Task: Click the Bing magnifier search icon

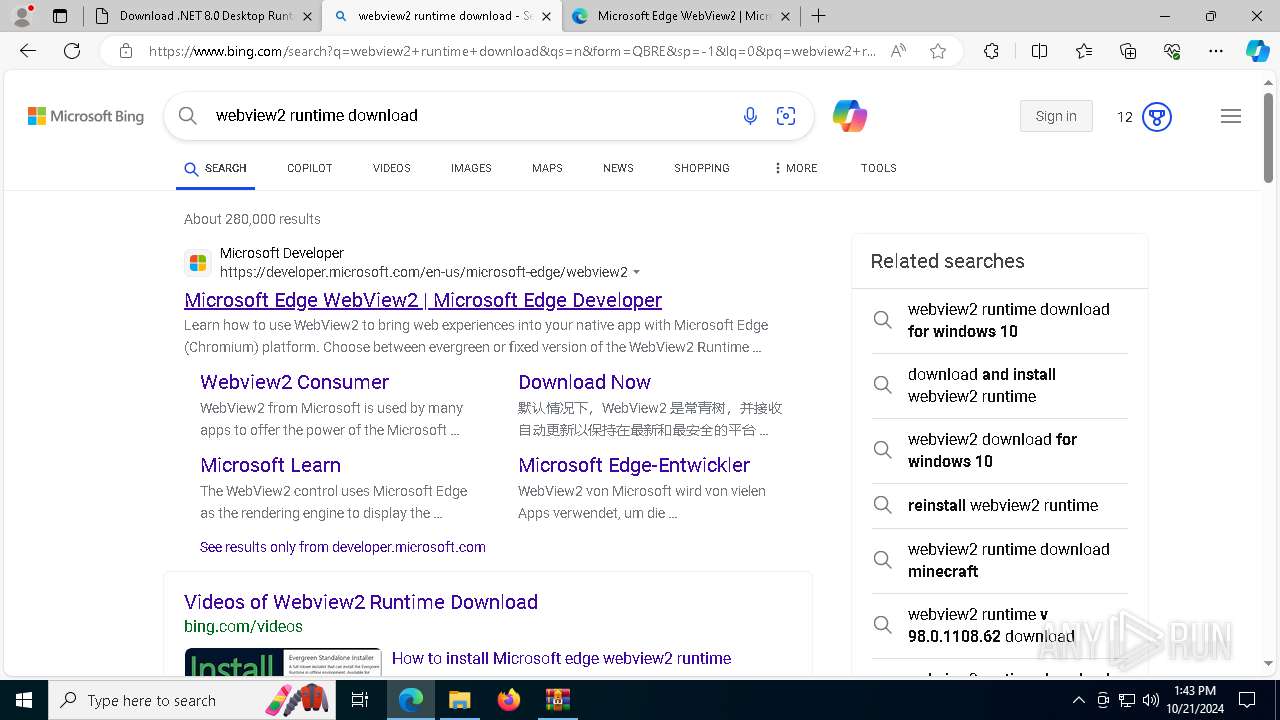Action: [187, 116]
